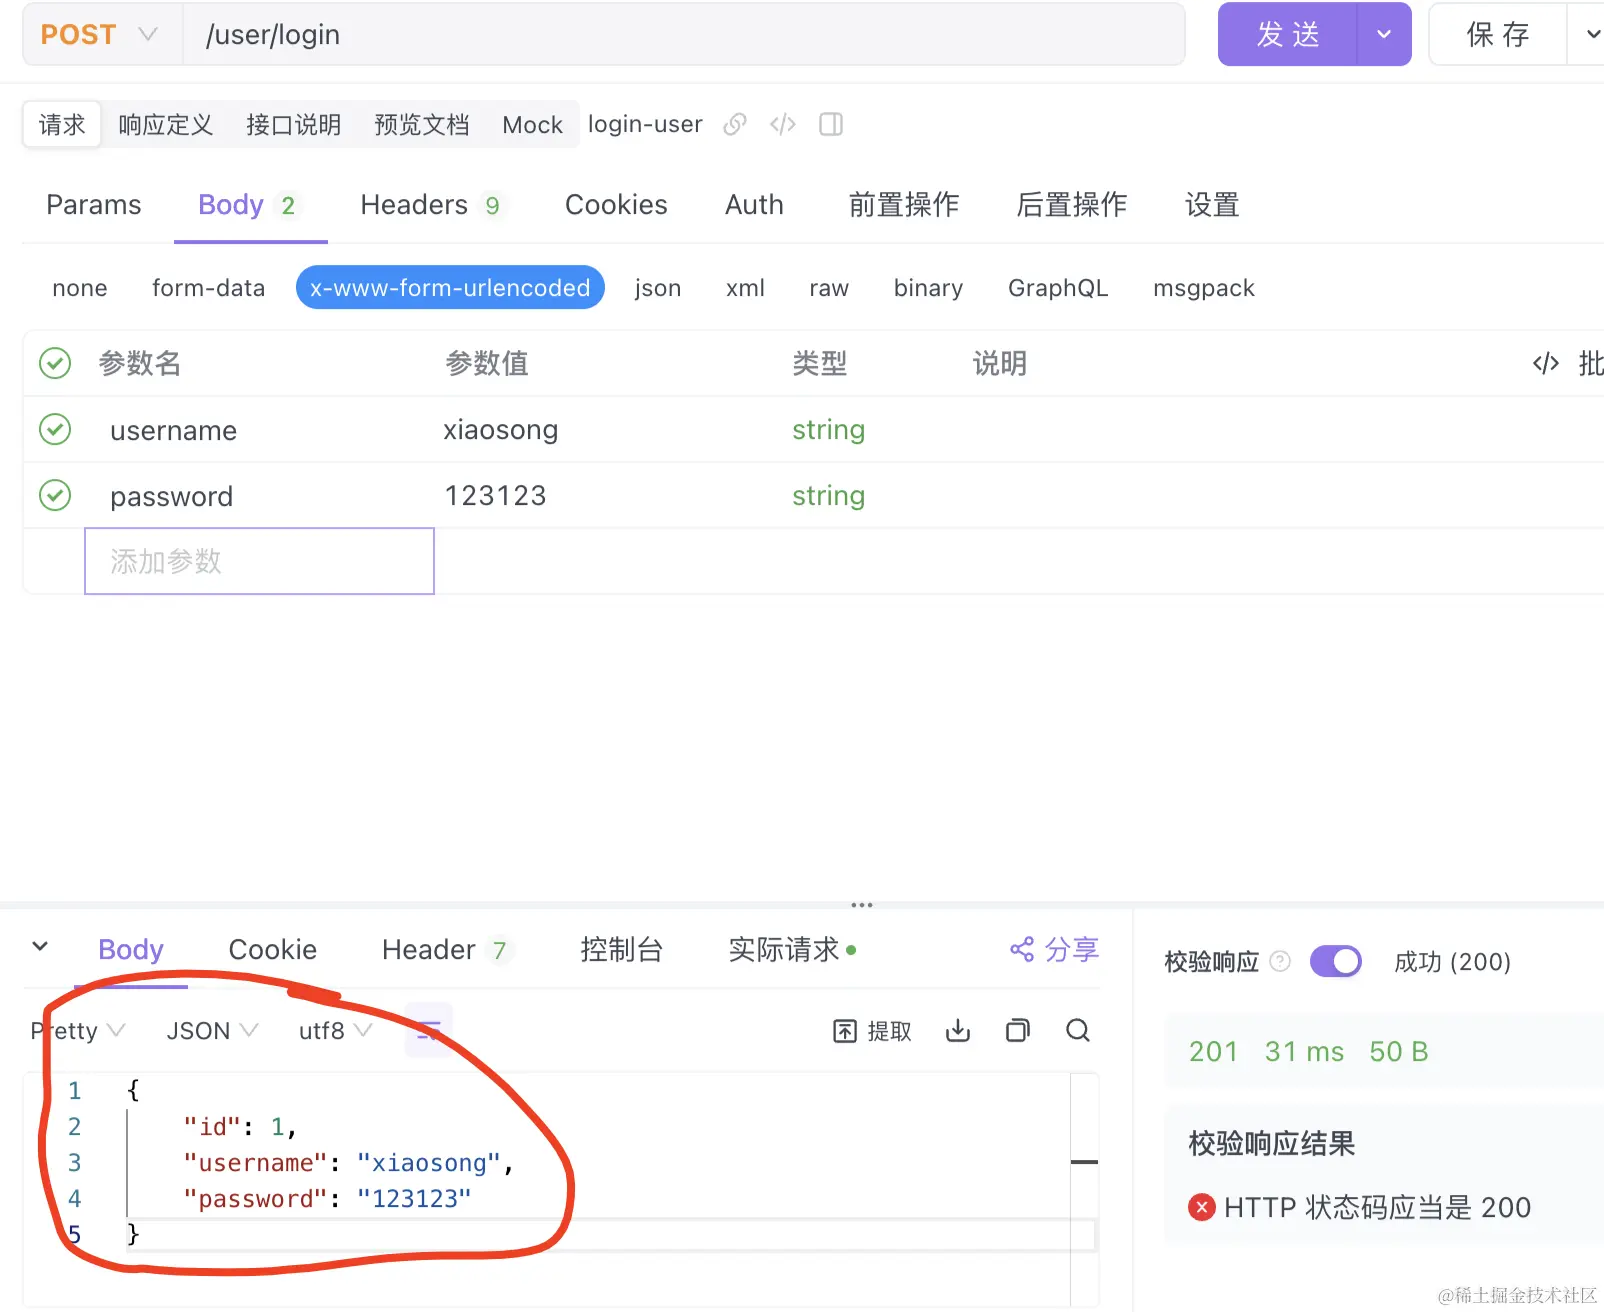
Task: Switch to the 预览文档 tab
Action: (x=422, y=125)
